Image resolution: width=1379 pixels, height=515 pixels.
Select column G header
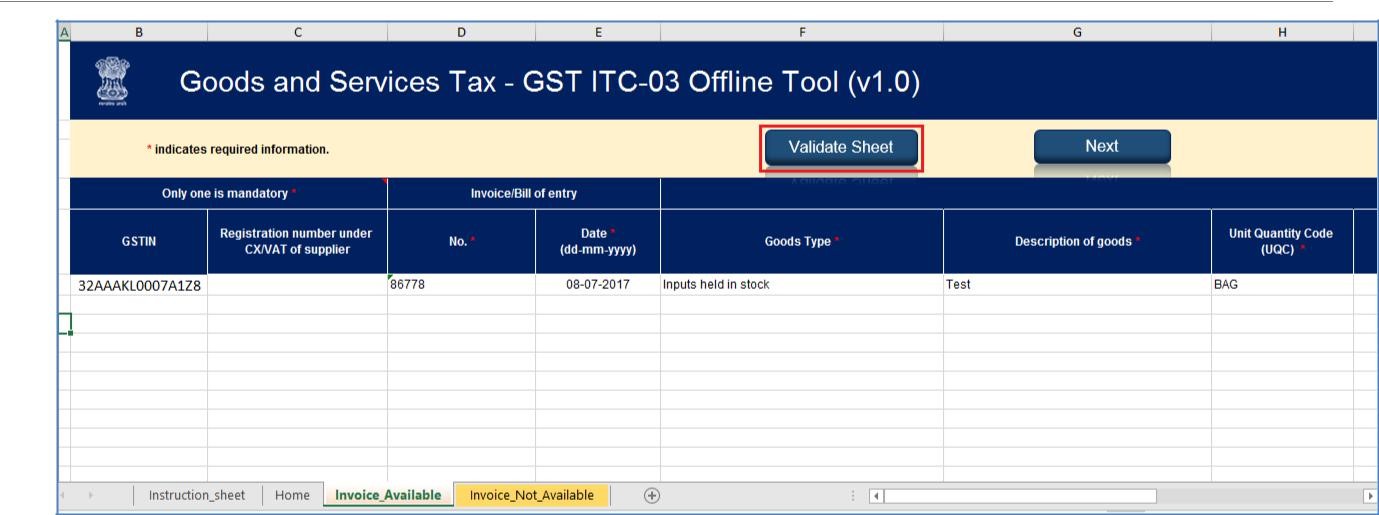coord(1077,31)
